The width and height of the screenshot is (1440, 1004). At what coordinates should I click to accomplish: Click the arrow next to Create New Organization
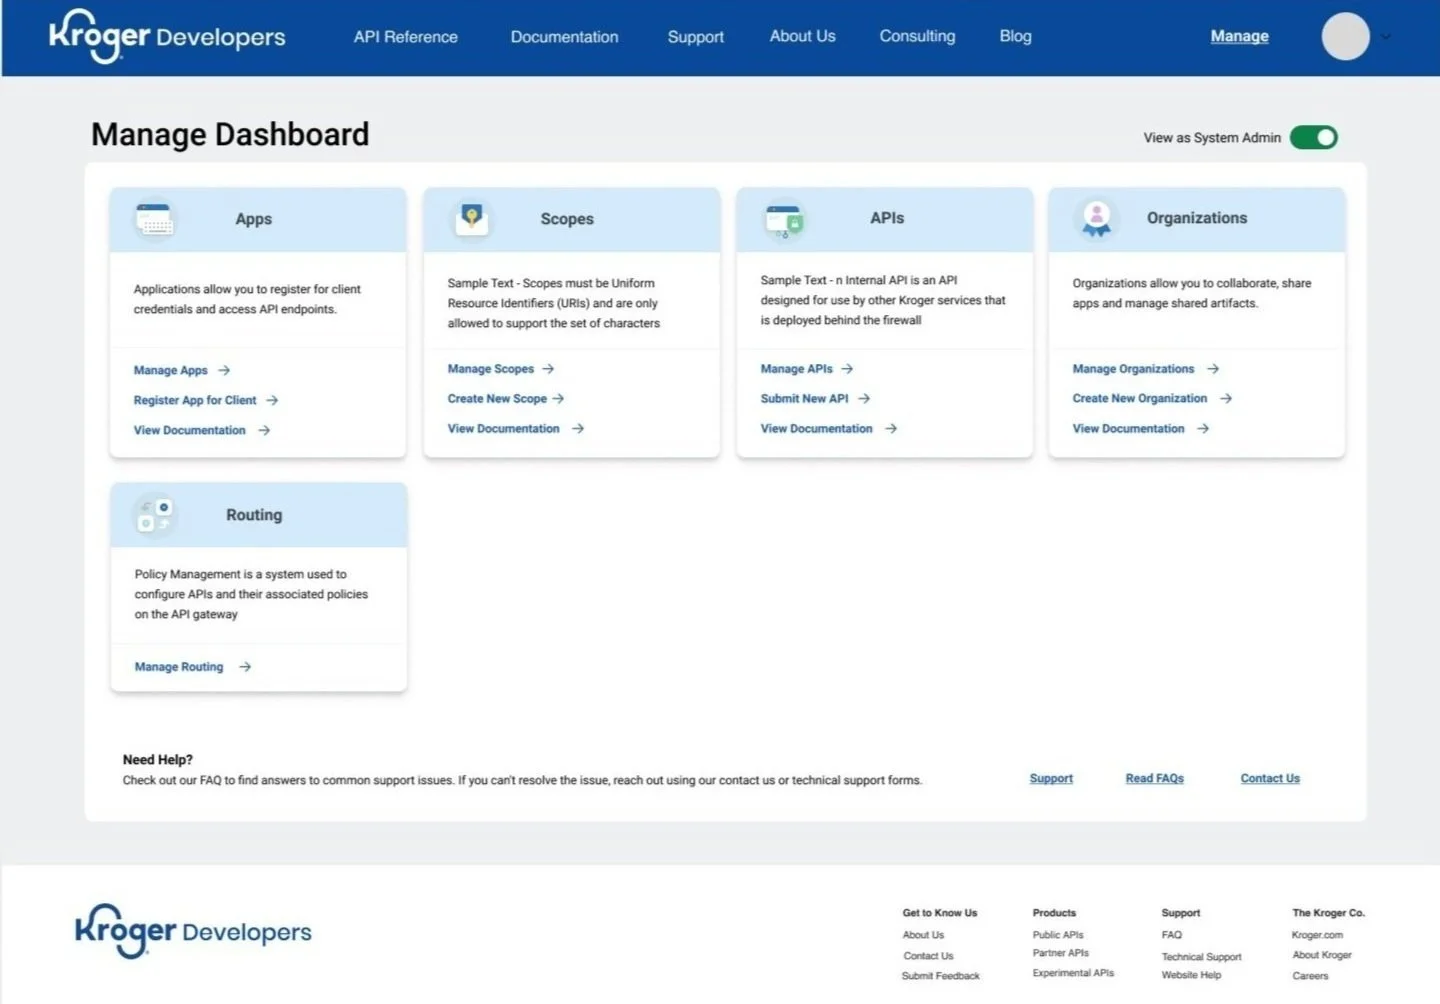point(1226,398)
